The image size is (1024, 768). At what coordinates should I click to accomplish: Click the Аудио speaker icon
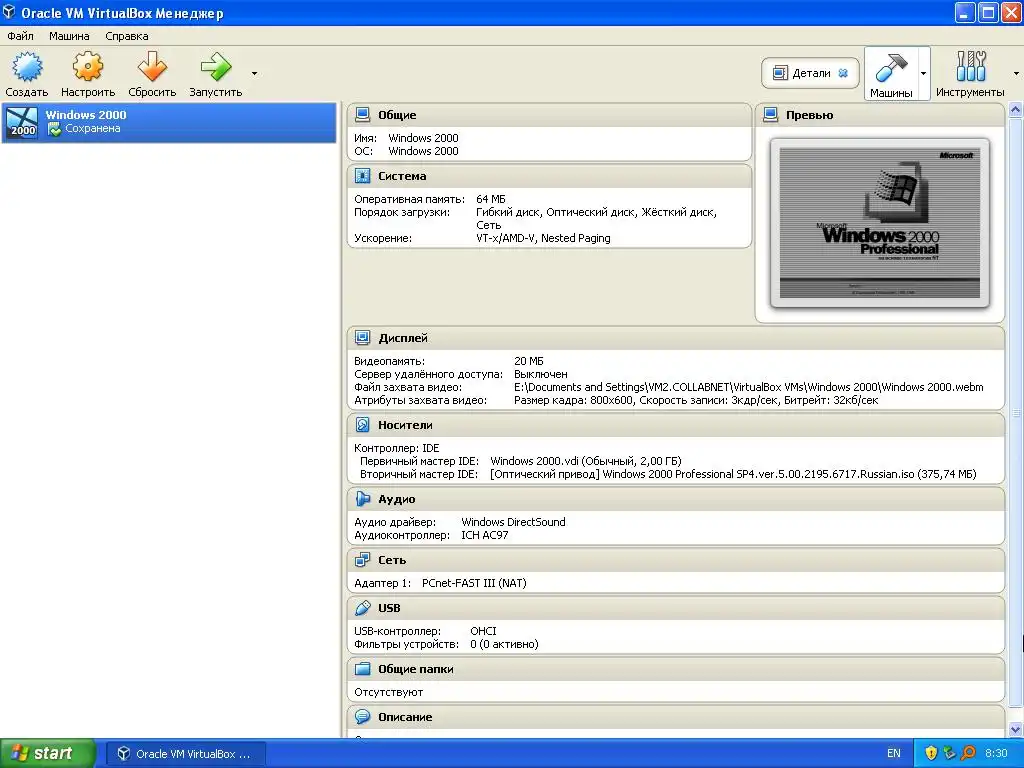click(x=362, y=499)
